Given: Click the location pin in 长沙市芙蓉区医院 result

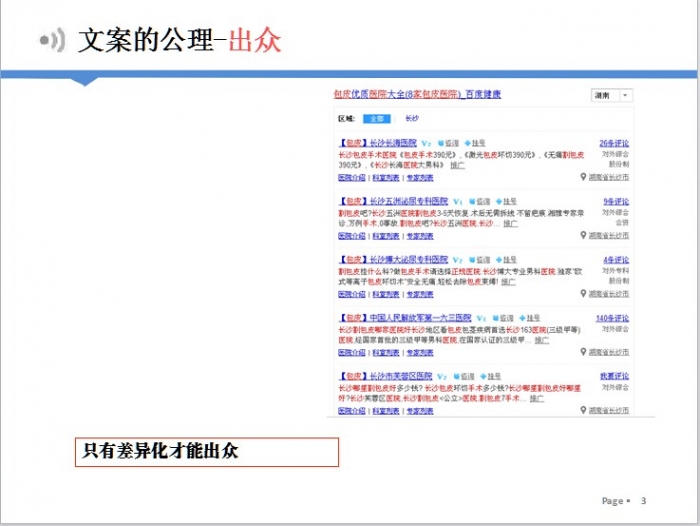Looking at the screenshot, I should coord(584,410).
